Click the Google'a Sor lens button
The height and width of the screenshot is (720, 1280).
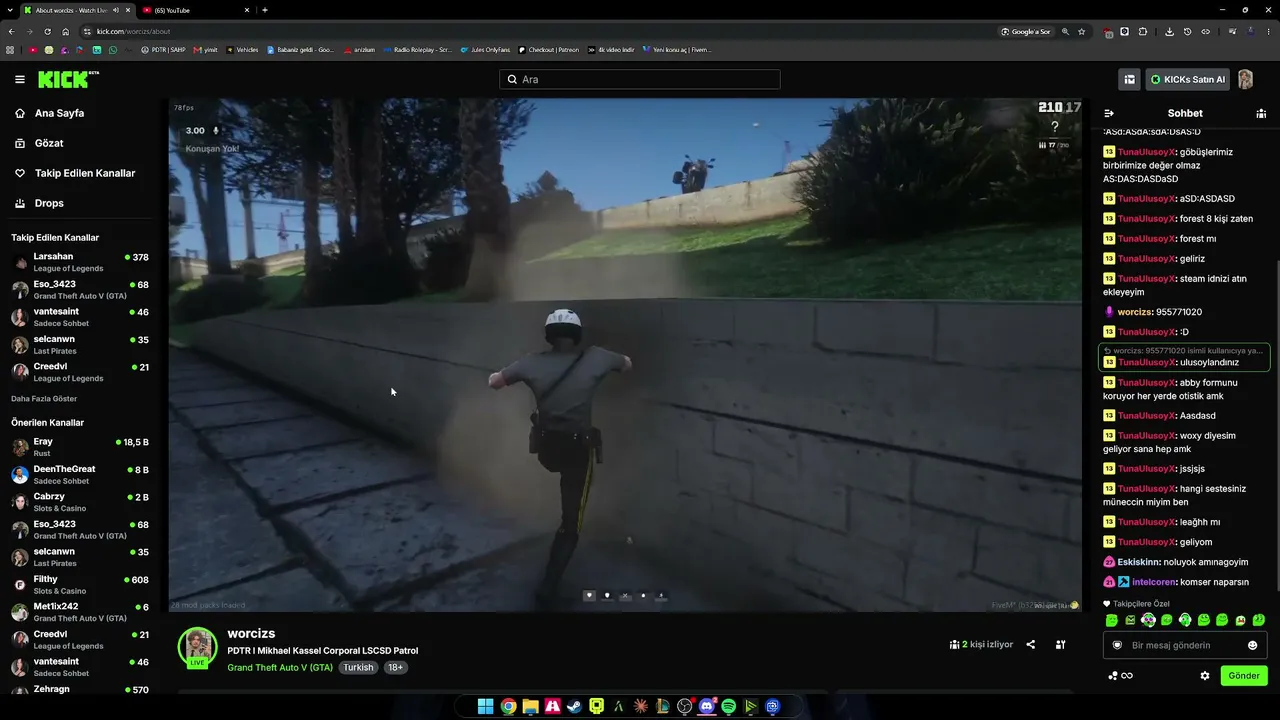click(x=1026, y=32)
